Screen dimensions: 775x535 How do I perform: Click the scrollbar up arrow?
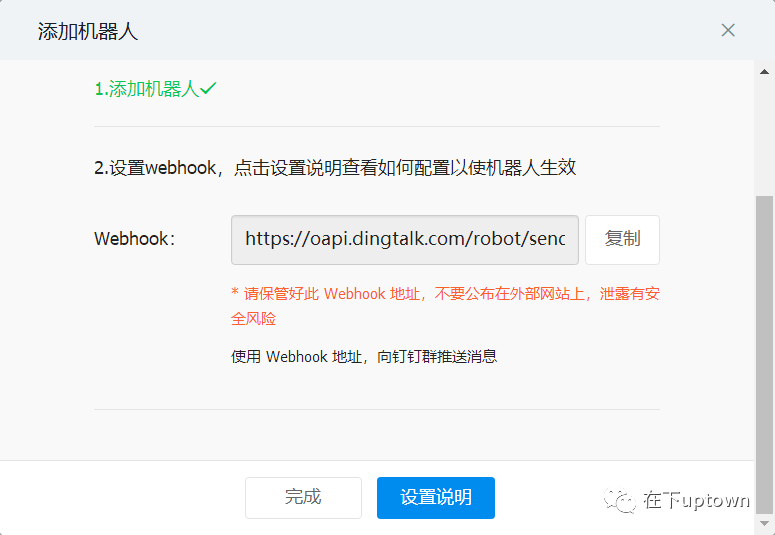(x=764, y=72)
